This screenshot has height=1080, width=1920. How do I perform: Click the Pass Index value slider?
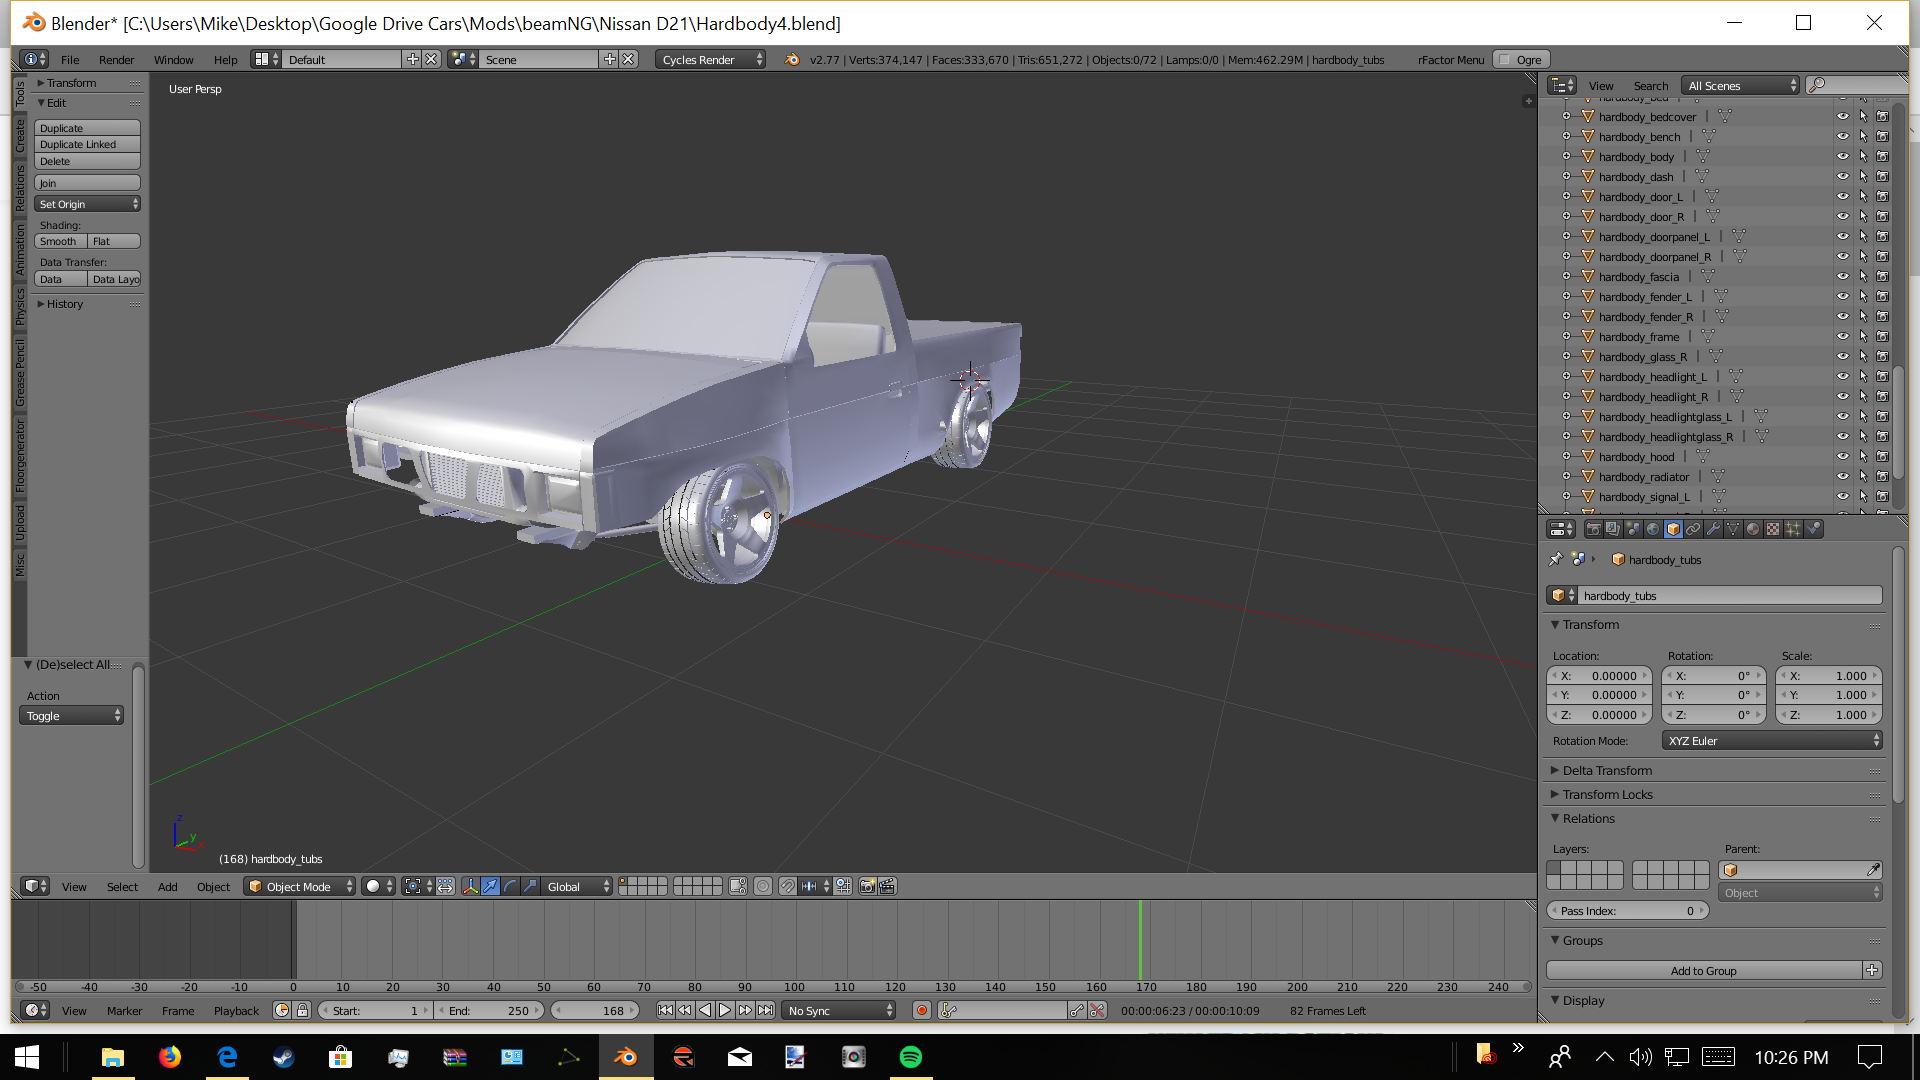(x=1627, y=911)
